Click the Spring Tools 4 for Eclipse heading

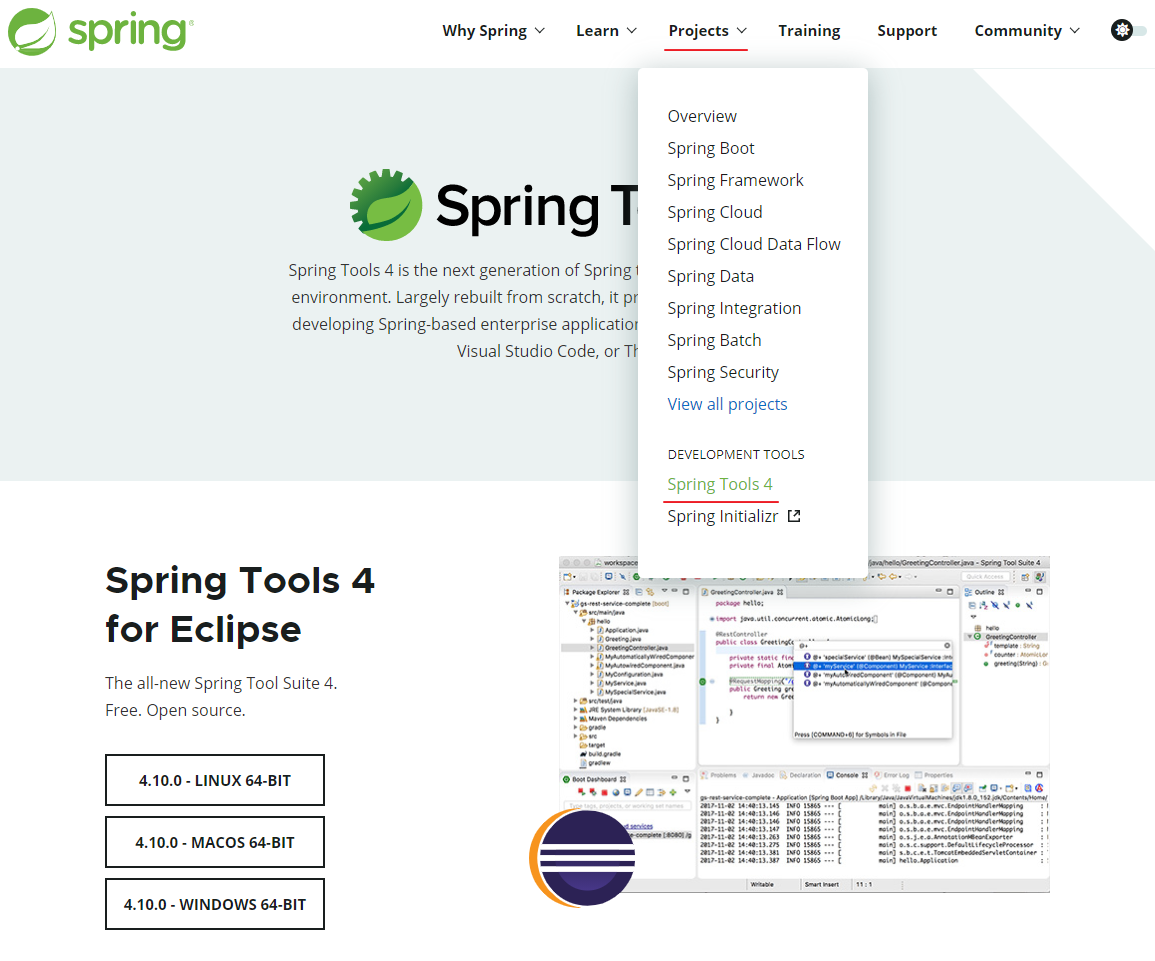240,605
